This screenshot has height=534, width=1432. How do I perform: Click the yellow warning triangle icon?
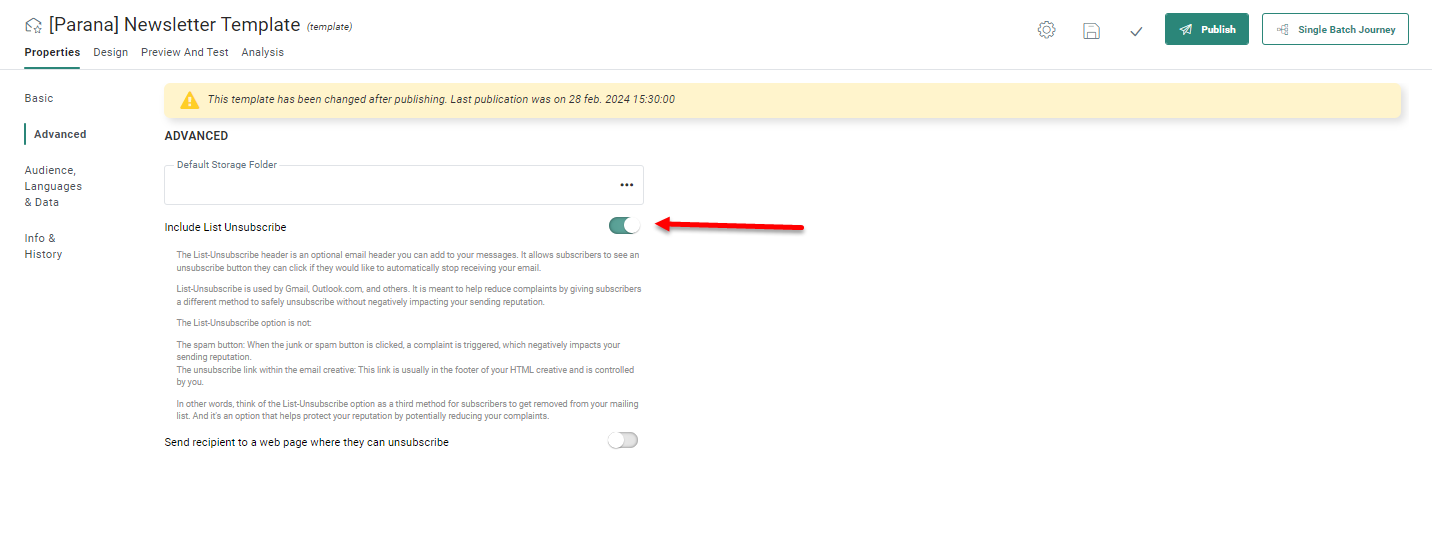pos(189,100)
